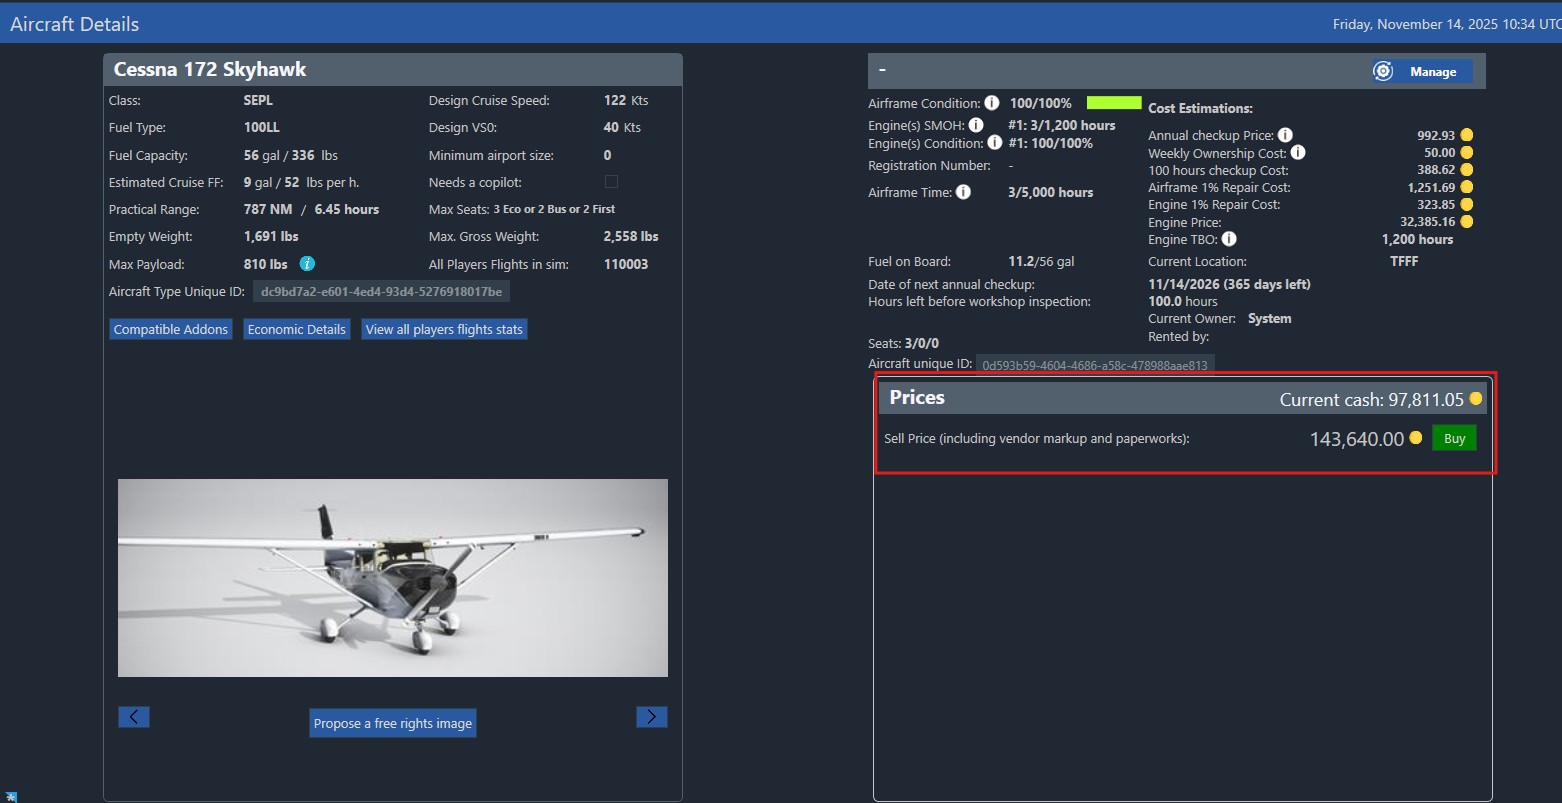
Task: Click the Annual checkup Price info icon
Action: click(x=1285, y=134)
